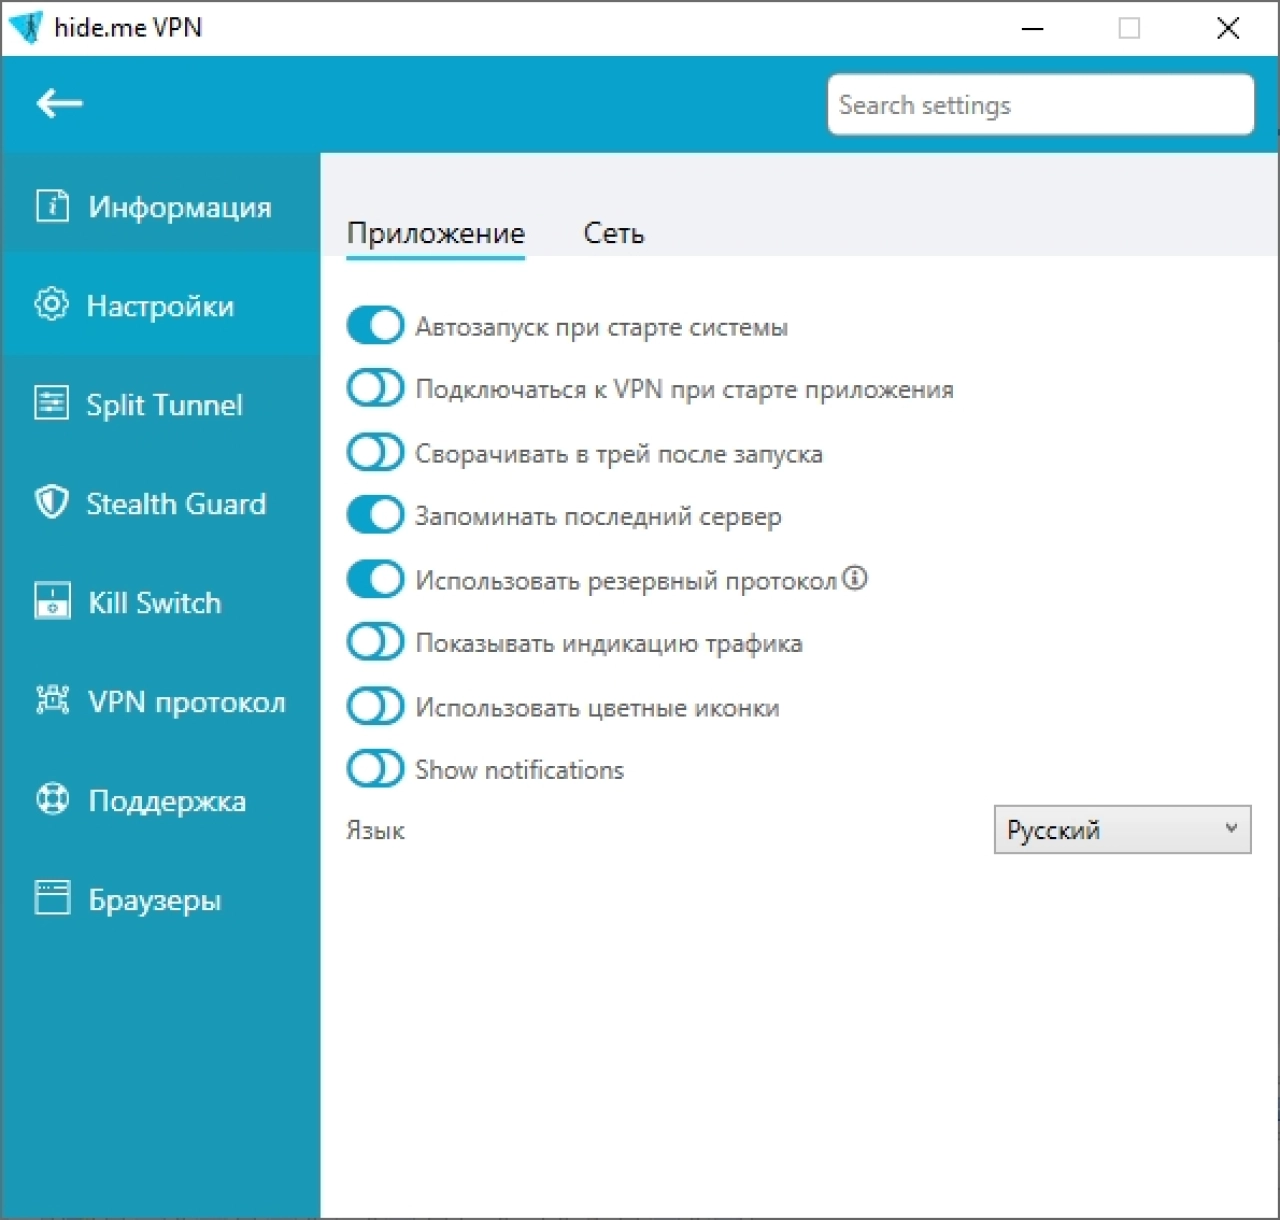Click the VPN протокол icon
Image resolution: width=1280 pixels, height=1220 pixels.
tap(52, 700)
